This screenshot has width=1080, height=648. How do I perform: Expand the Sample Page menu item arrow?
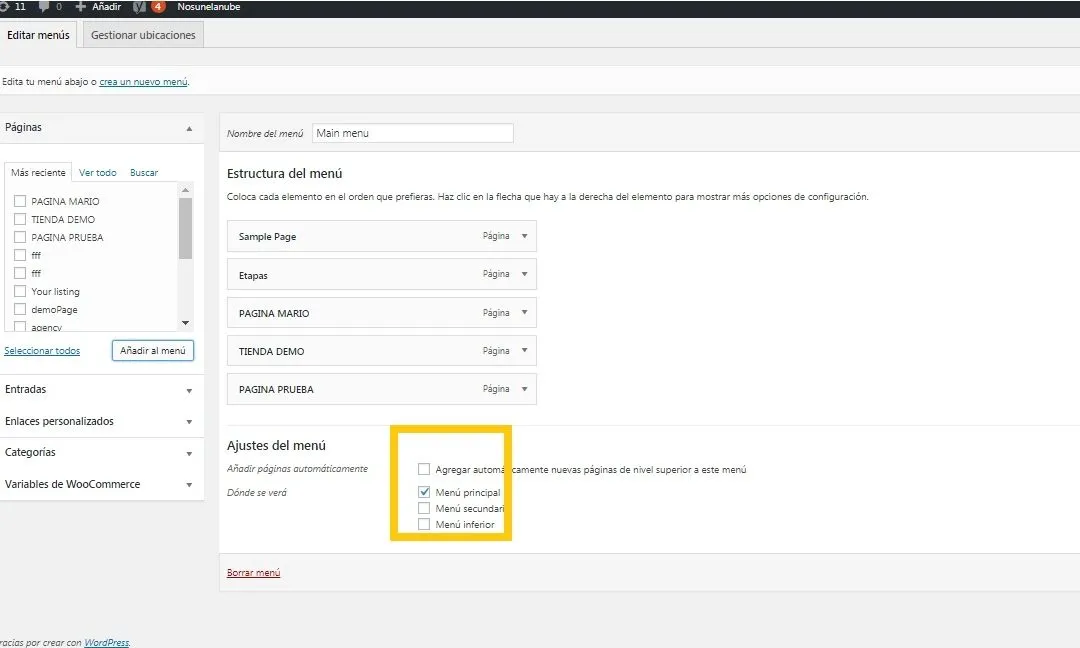(x=525, y=236)
